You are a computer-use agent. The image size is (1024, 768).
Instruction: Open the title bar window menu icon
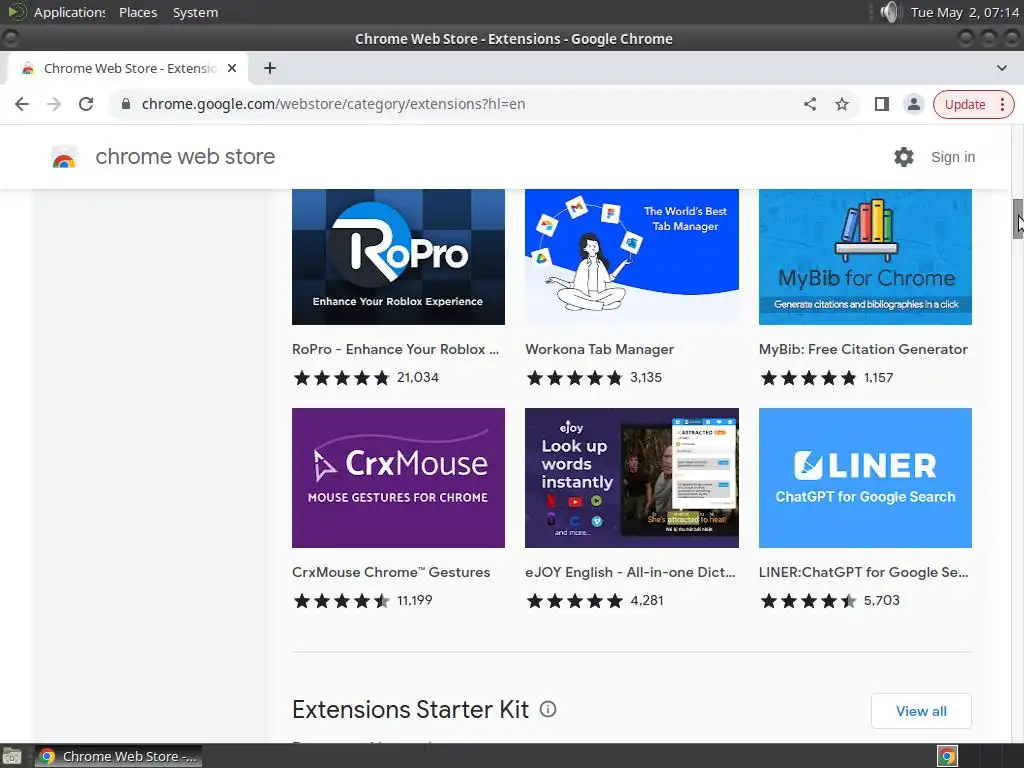[x=10, y=39]
